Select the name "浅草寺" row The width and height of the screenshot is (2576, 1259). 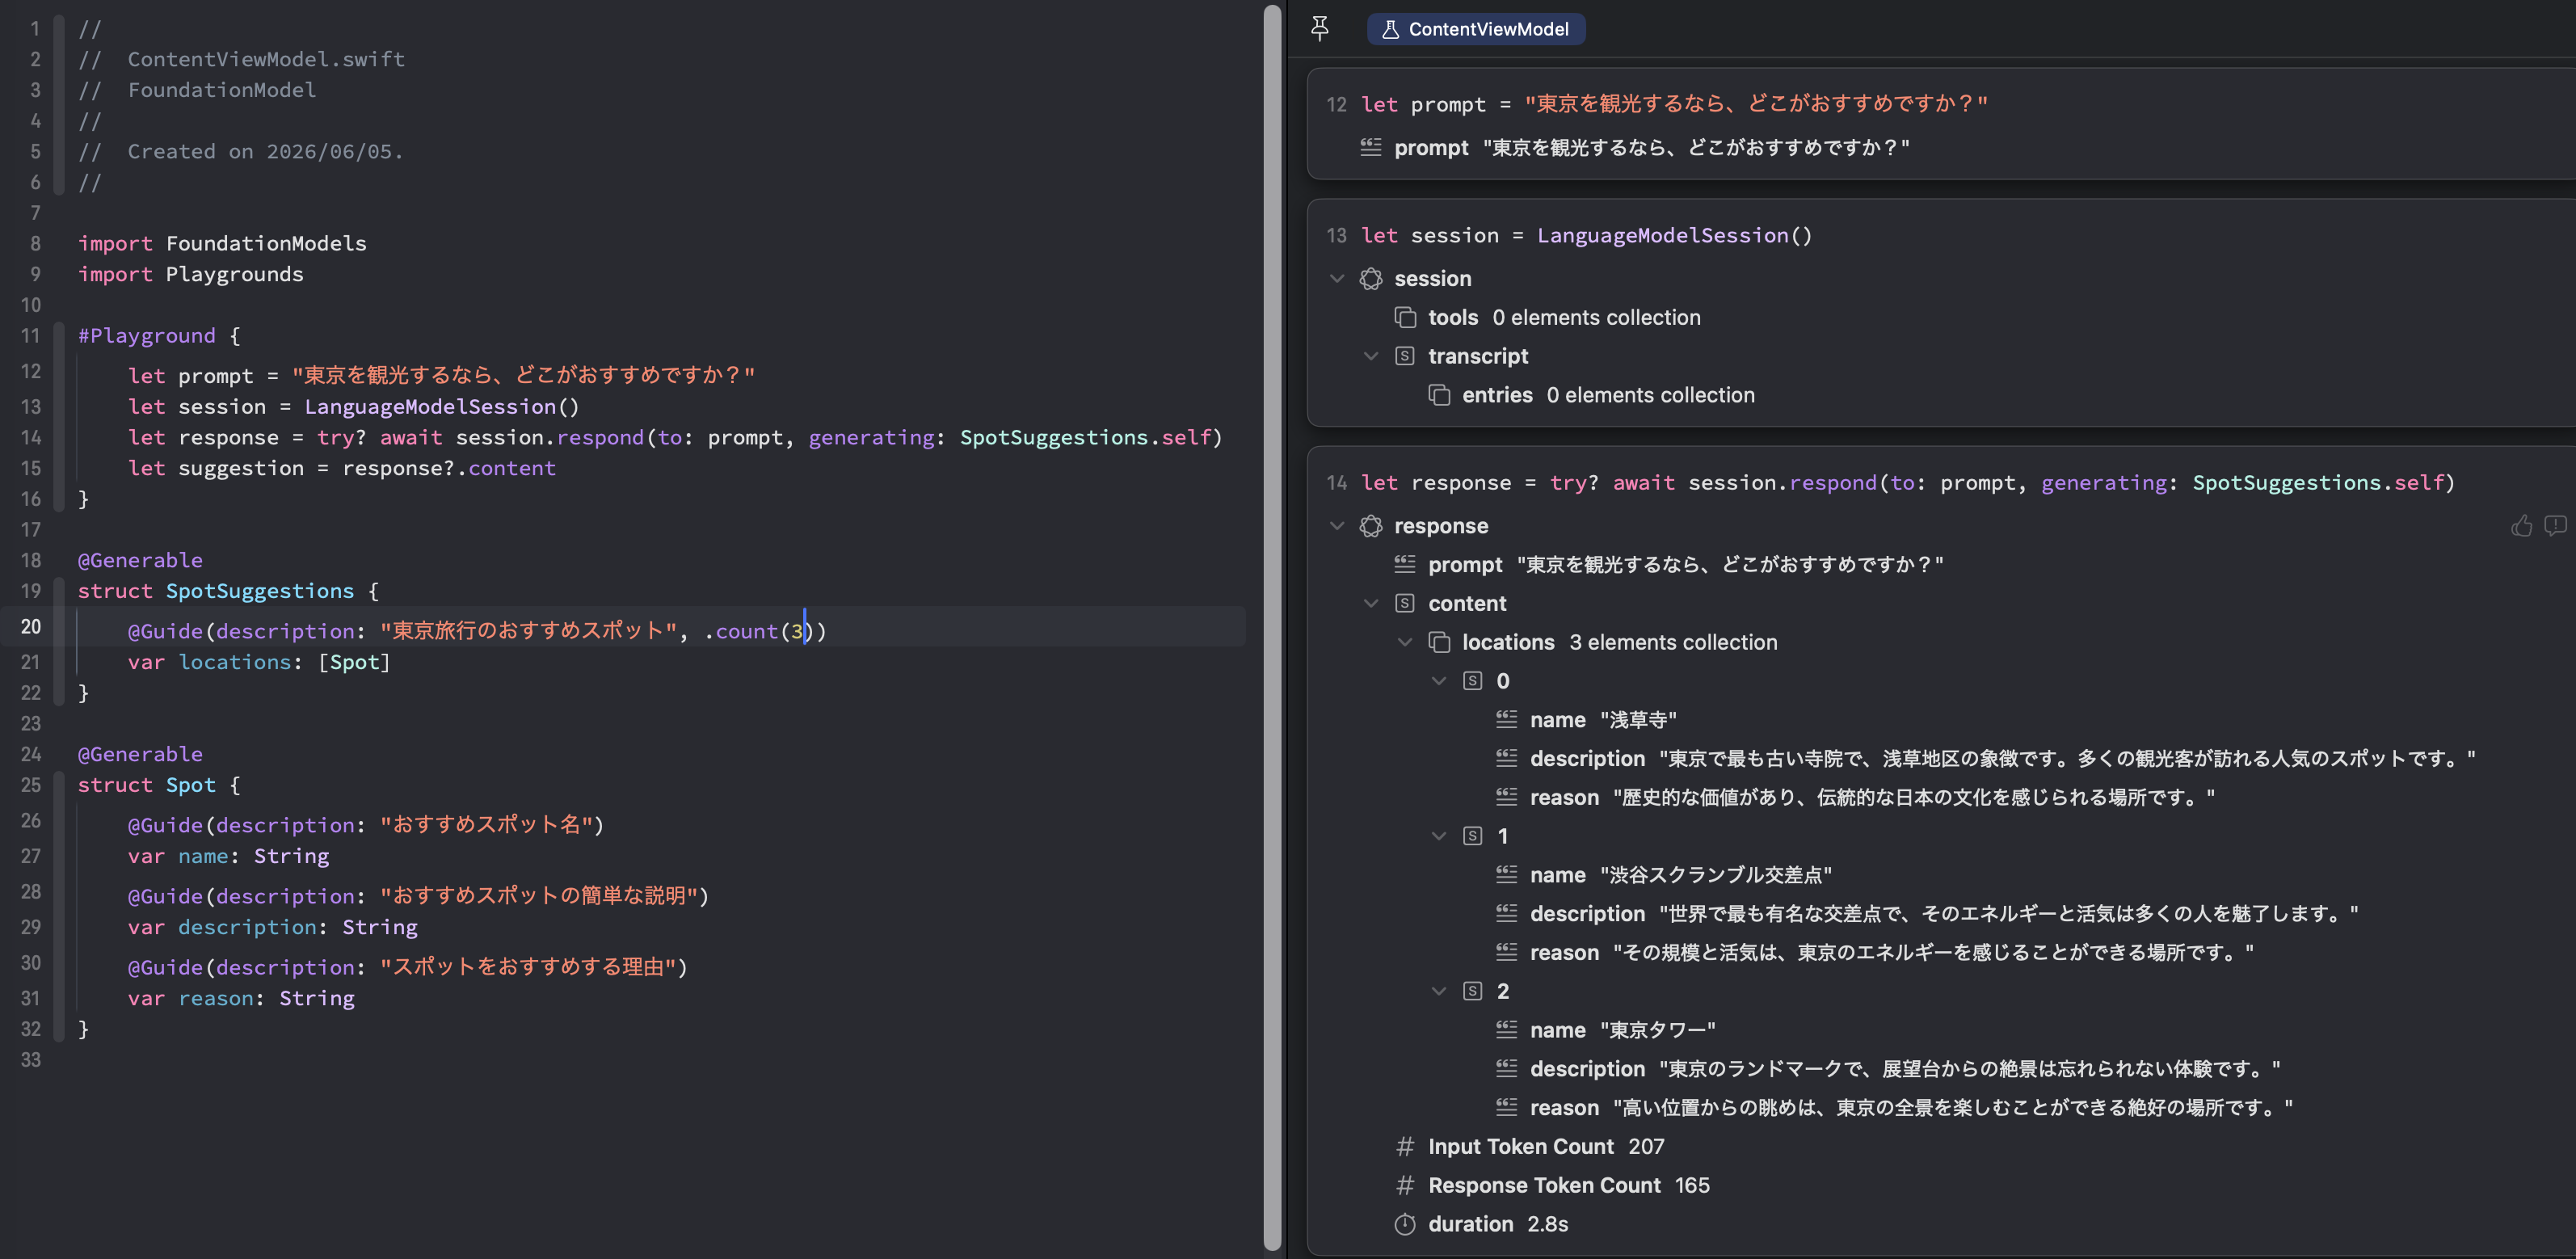pyautogui.click(x=1586, y=721)
